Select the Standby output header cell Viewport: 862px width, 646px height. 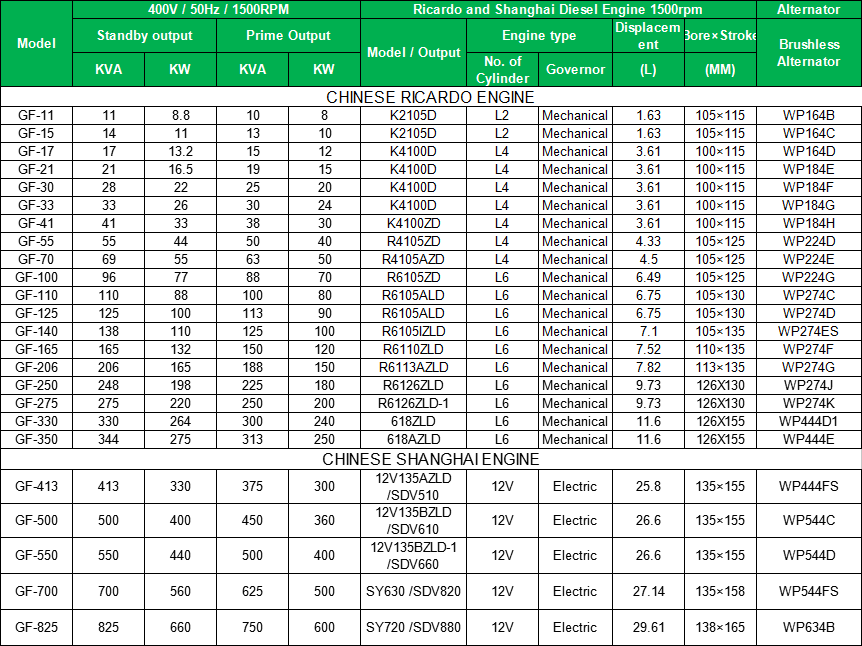click(x=145, y=36)
